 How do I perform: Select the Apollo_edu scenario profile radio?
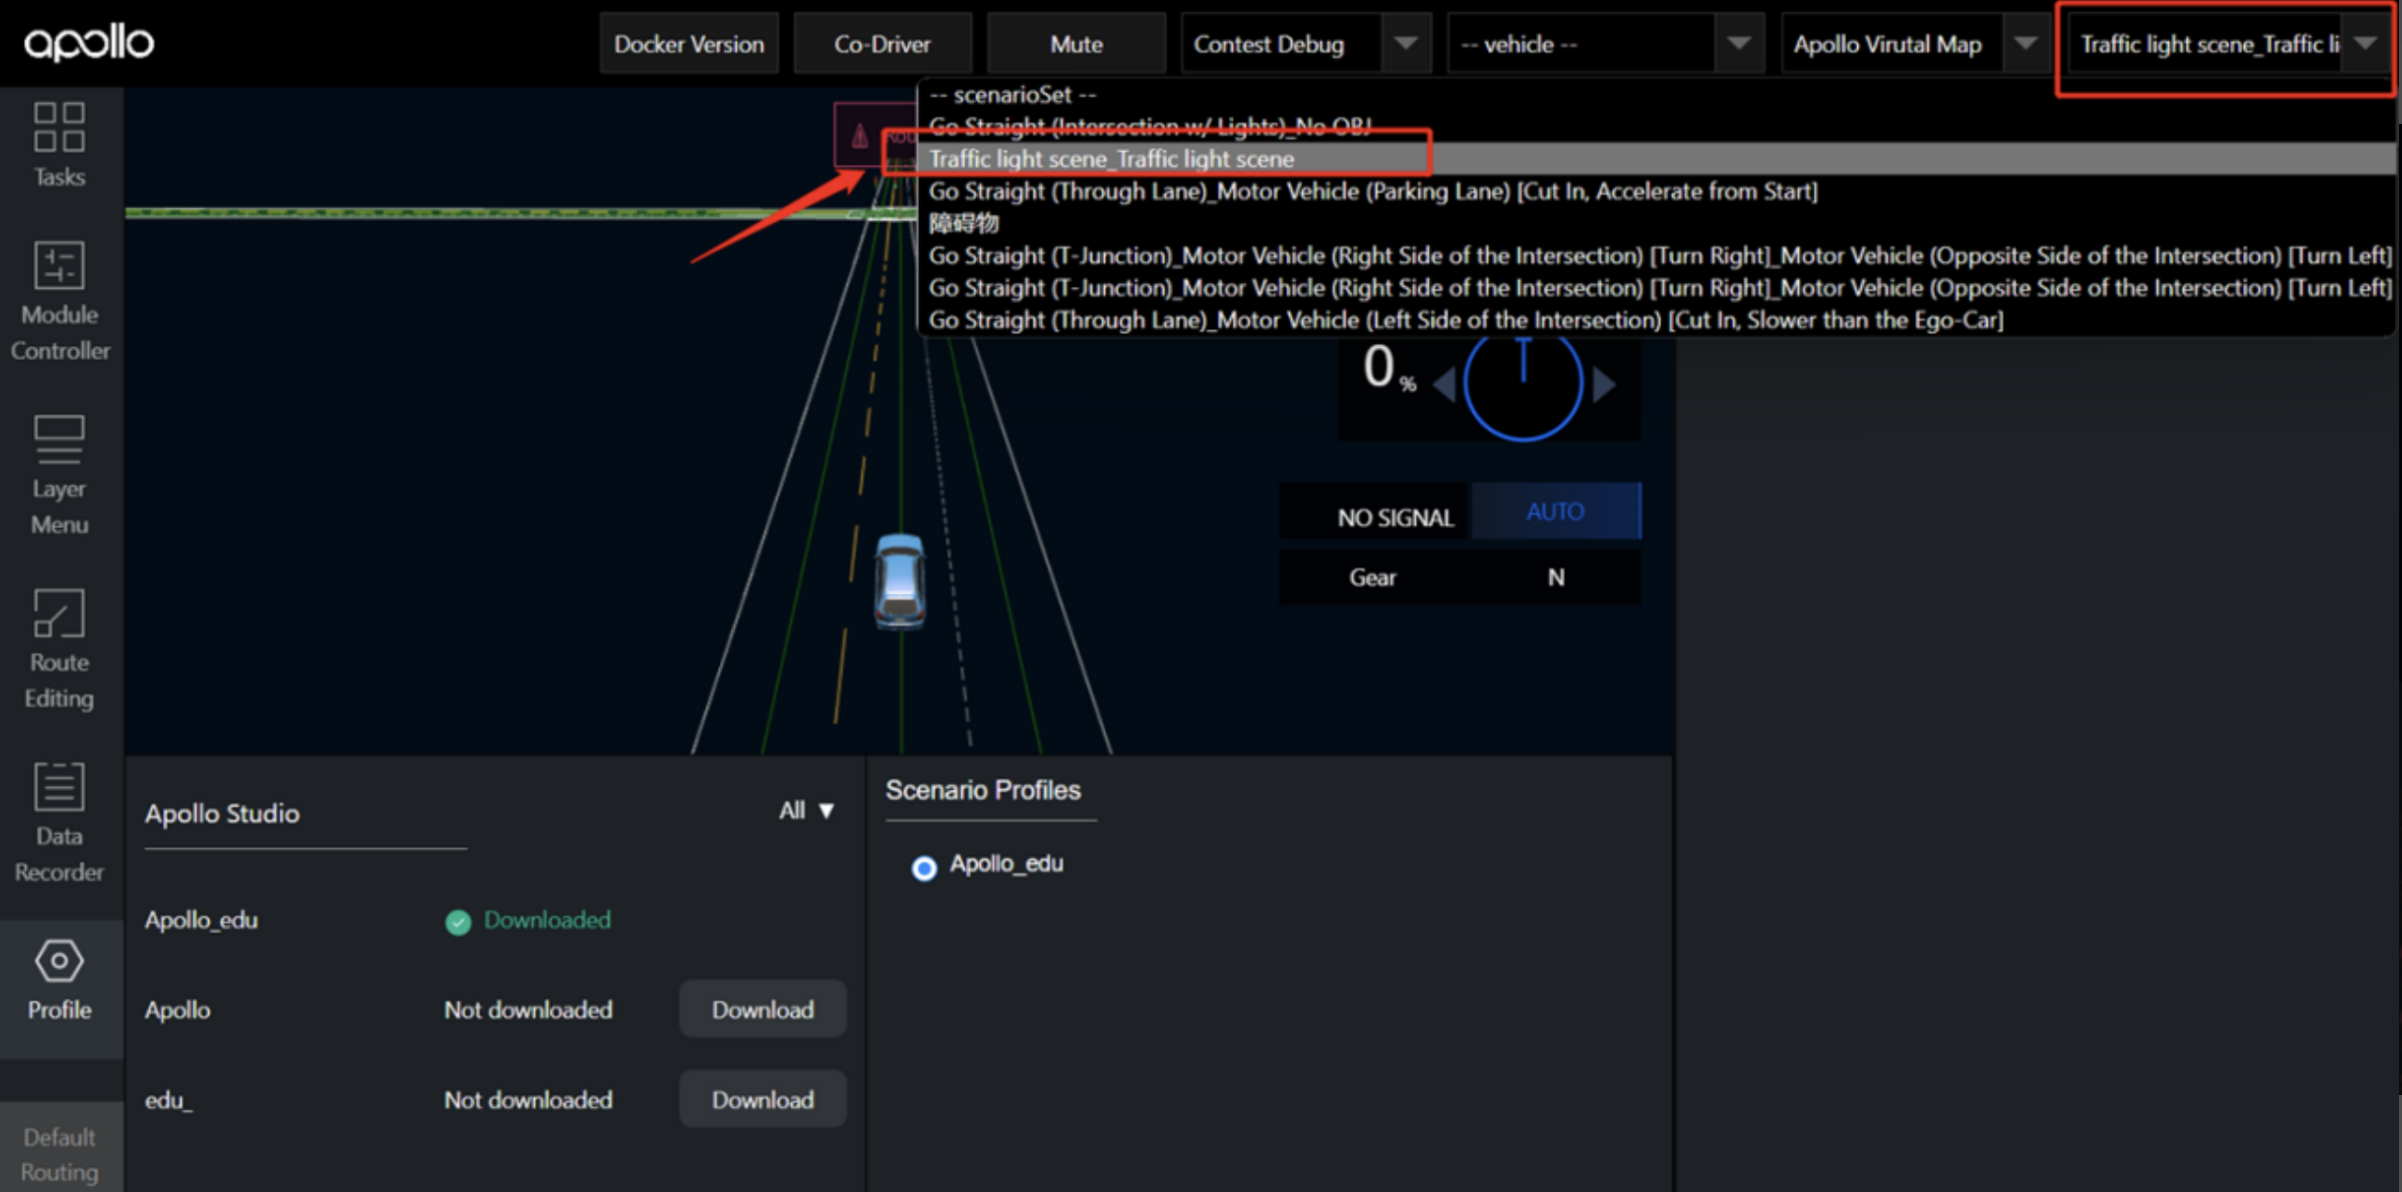(924, 867)
